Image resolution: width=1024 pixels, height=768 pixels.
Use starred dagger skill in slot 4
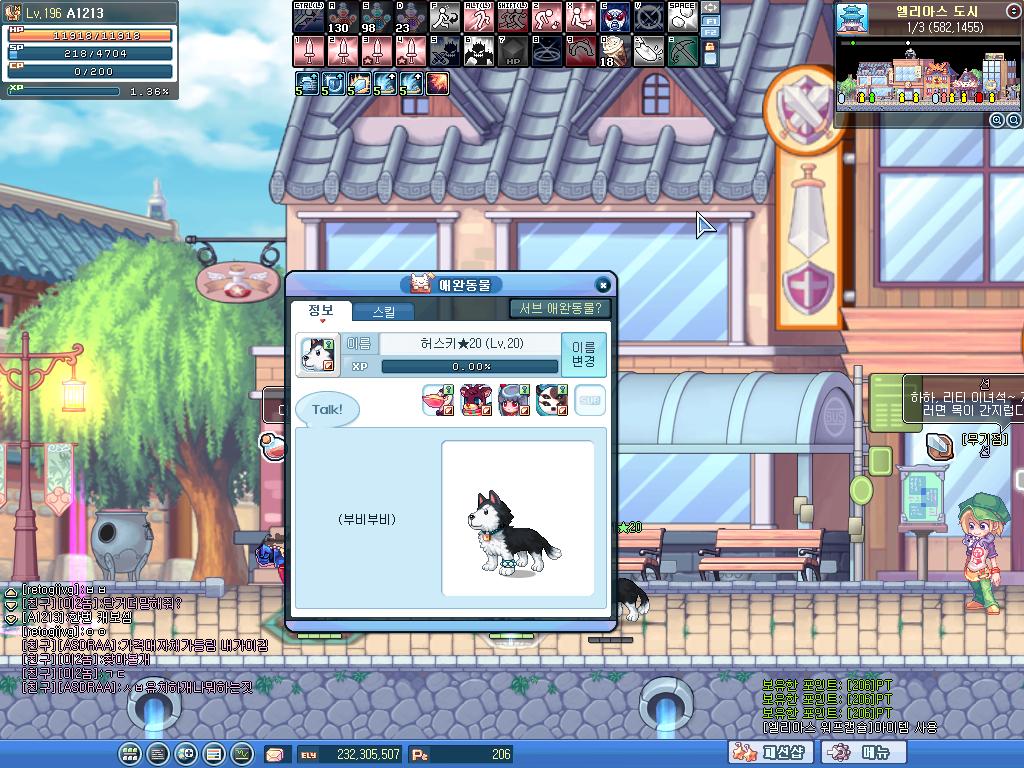(x=411, y=51)
